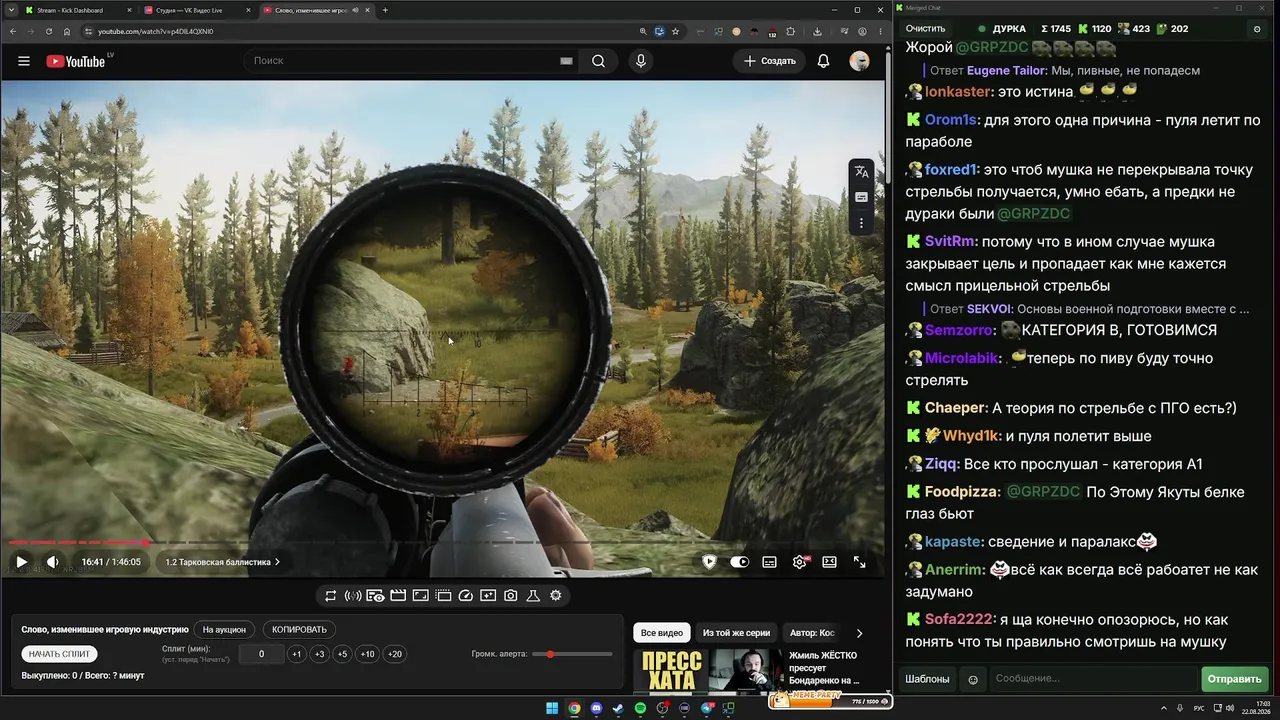This screenshot has width=1280, height=720.
Task: Open chapter 1.2 Тарковская баллистика
Action: [x=222, y=562]
